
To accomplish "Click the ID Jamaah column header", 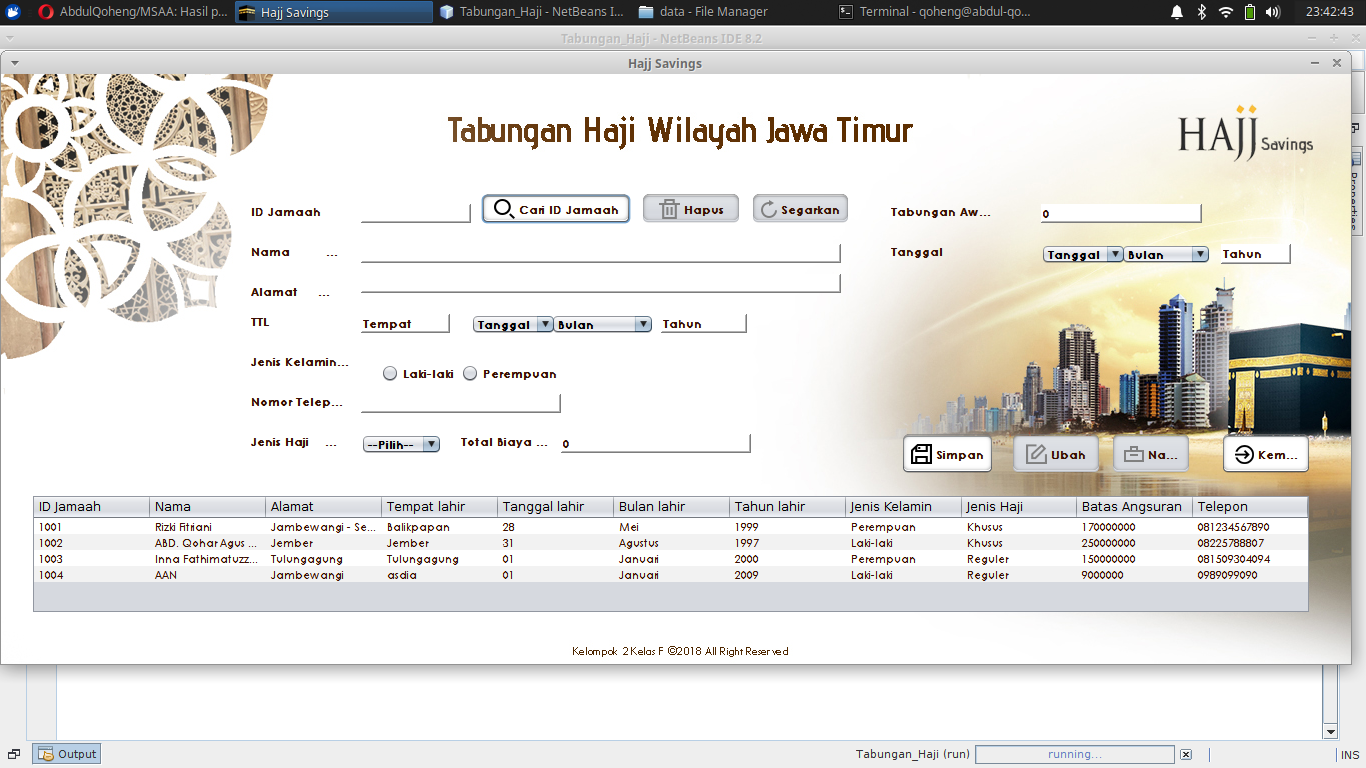I will (x=92, y=506).
